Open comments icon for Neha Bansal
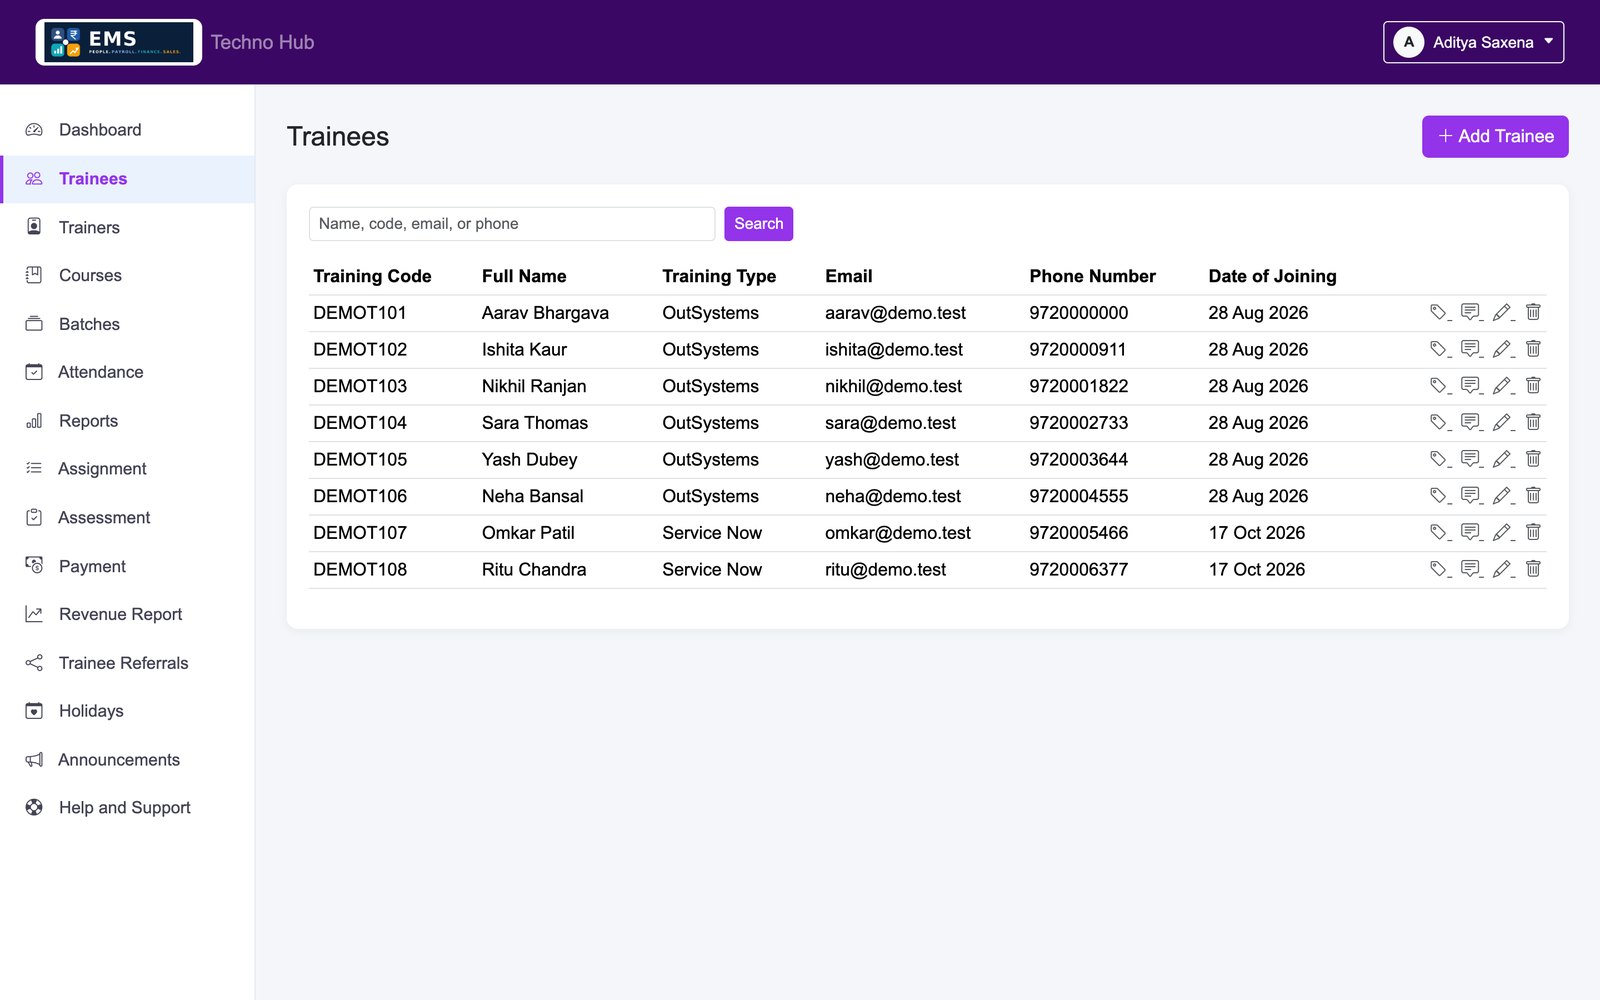Screen dimensions: 1600x1000 tap(1470, 496)
